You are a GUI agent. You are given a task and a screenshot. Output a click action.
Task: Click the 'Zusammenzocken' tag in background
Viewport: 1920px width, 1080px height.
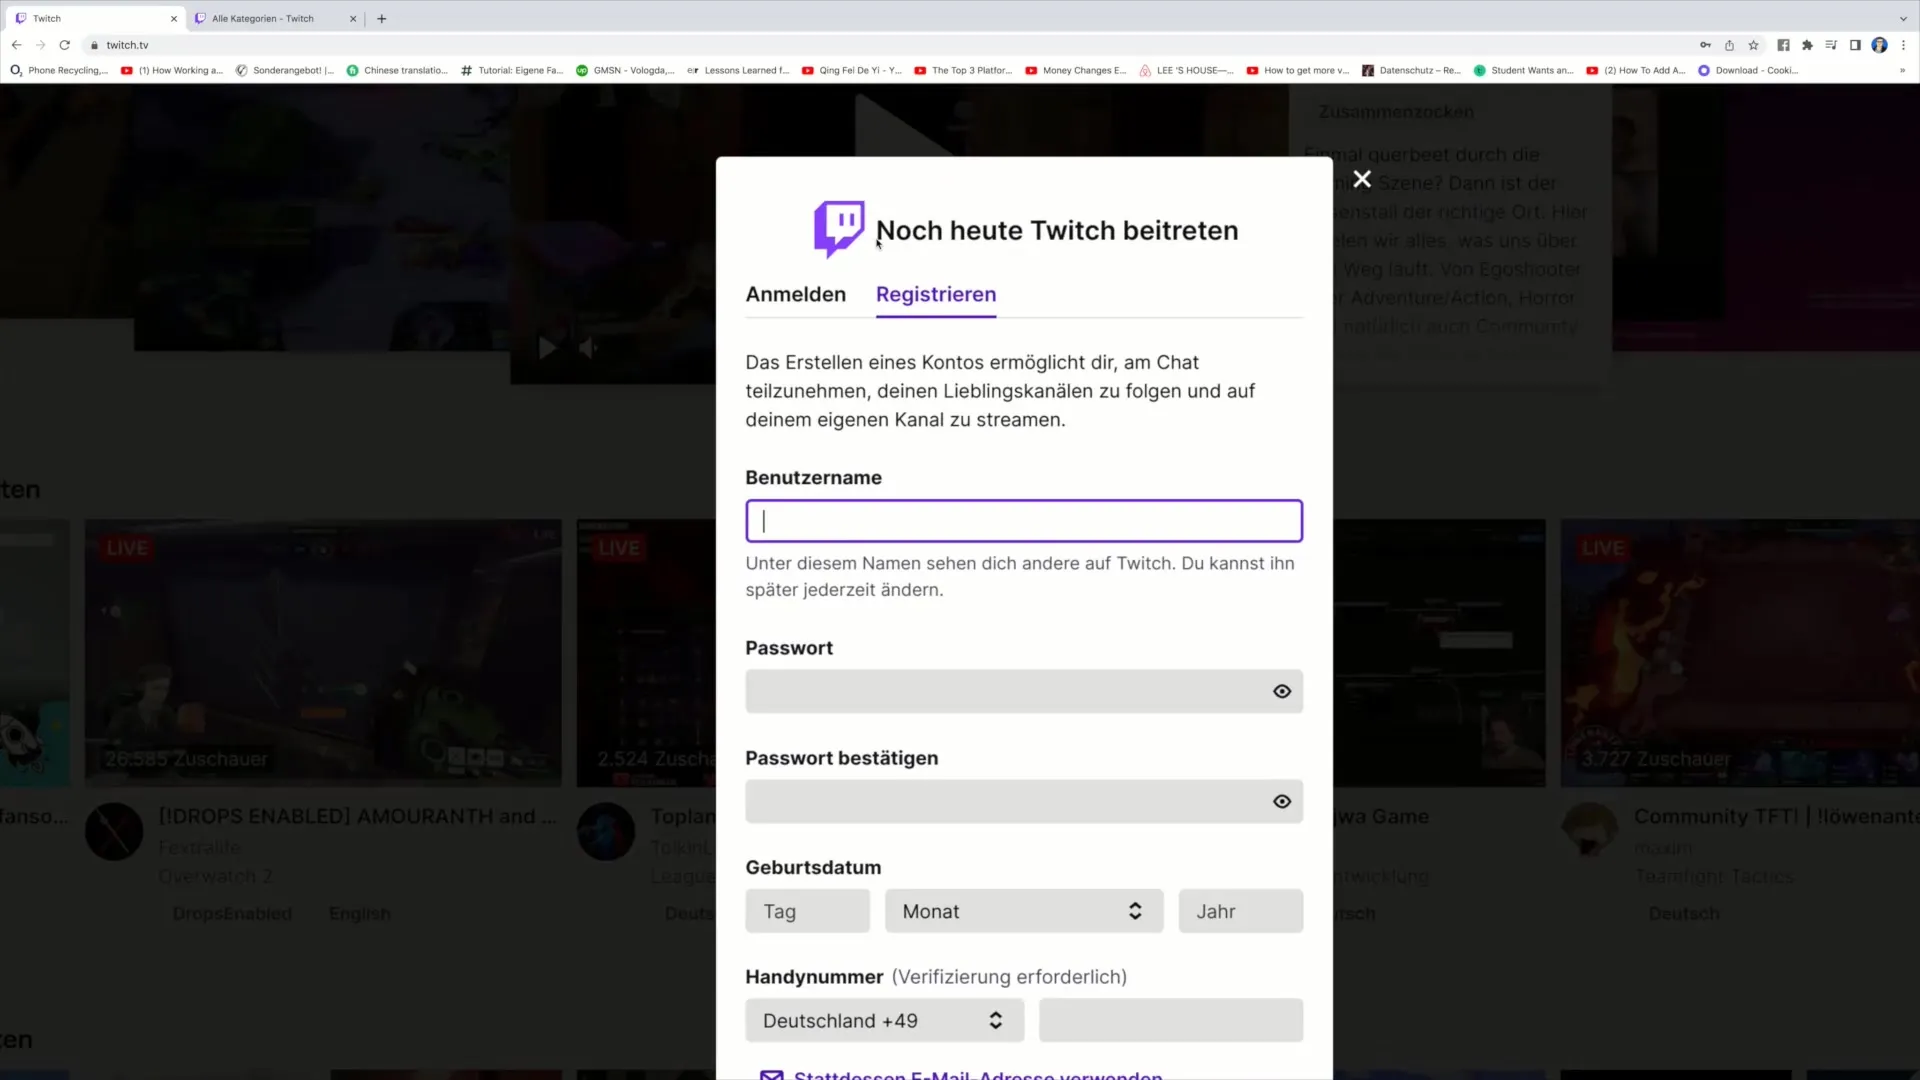[1396, 112]
